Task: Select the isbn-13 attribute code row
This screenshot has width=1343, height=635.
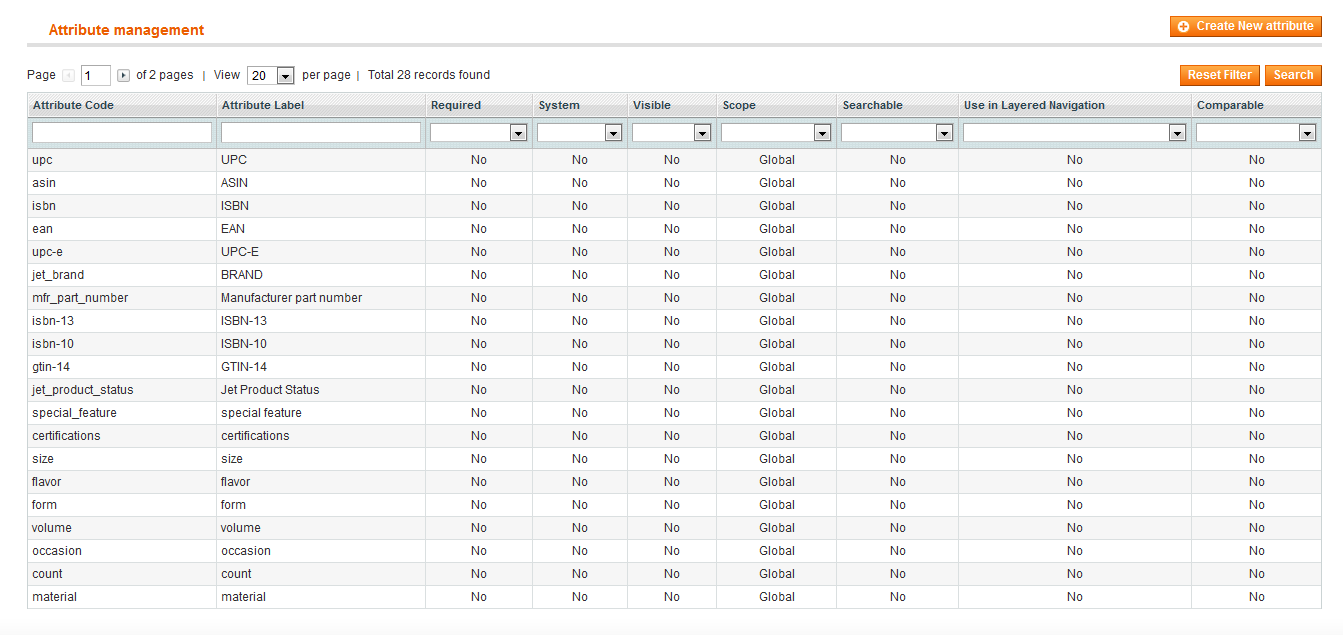Action: 674,321
